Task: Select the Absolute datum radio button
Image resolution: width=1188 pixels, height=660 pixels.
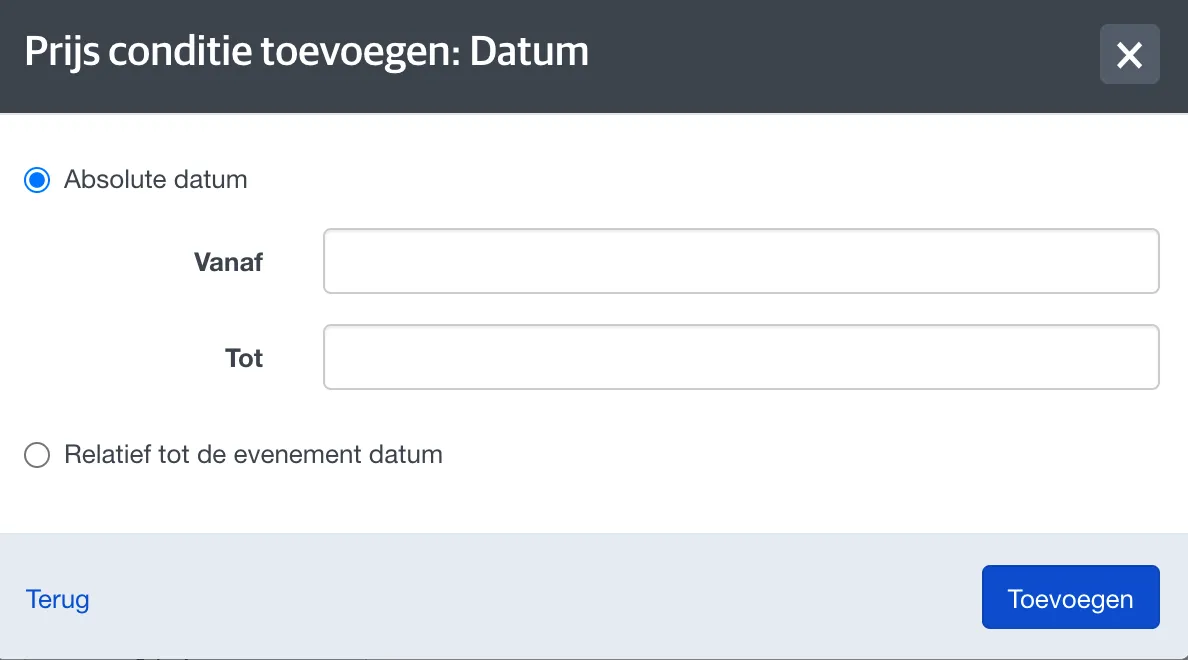Action: click(x=37, y=180)
